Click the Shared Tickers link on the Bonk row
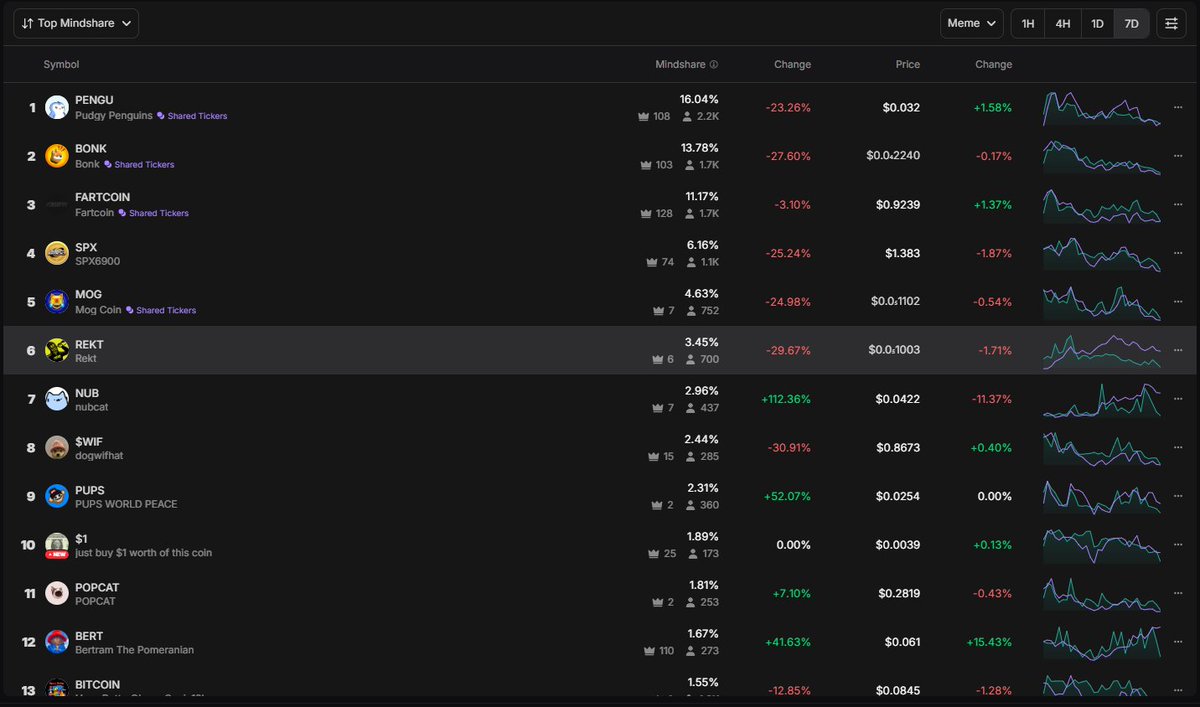The width and height of the screenshot is (1200, 707). (x=147, y=164)
